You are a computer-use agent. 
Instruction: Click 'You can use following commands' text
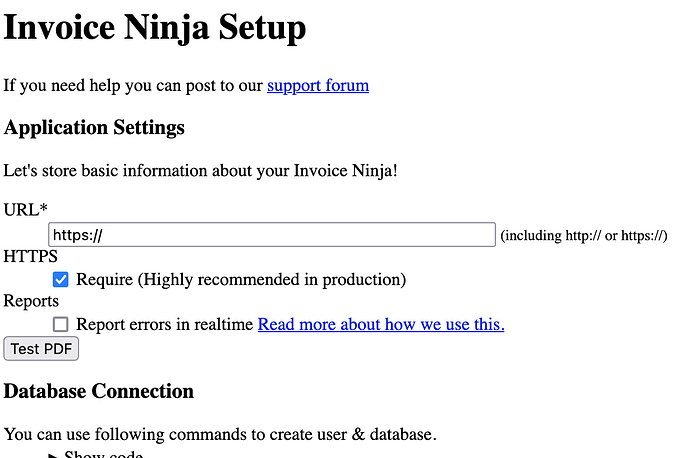220,434
